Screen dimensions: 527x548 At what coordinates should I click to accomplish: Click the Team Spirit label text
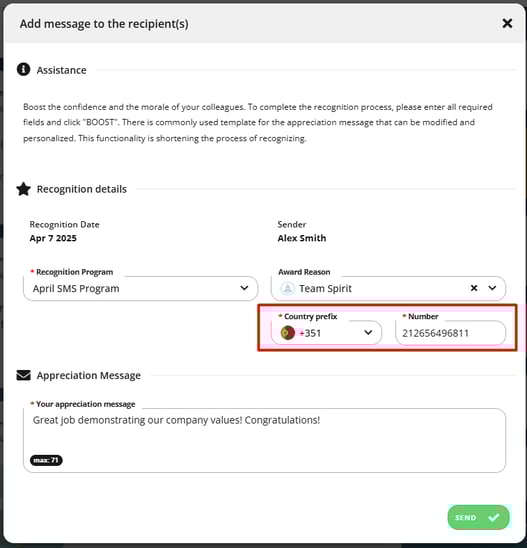click(x=325, y=289)
